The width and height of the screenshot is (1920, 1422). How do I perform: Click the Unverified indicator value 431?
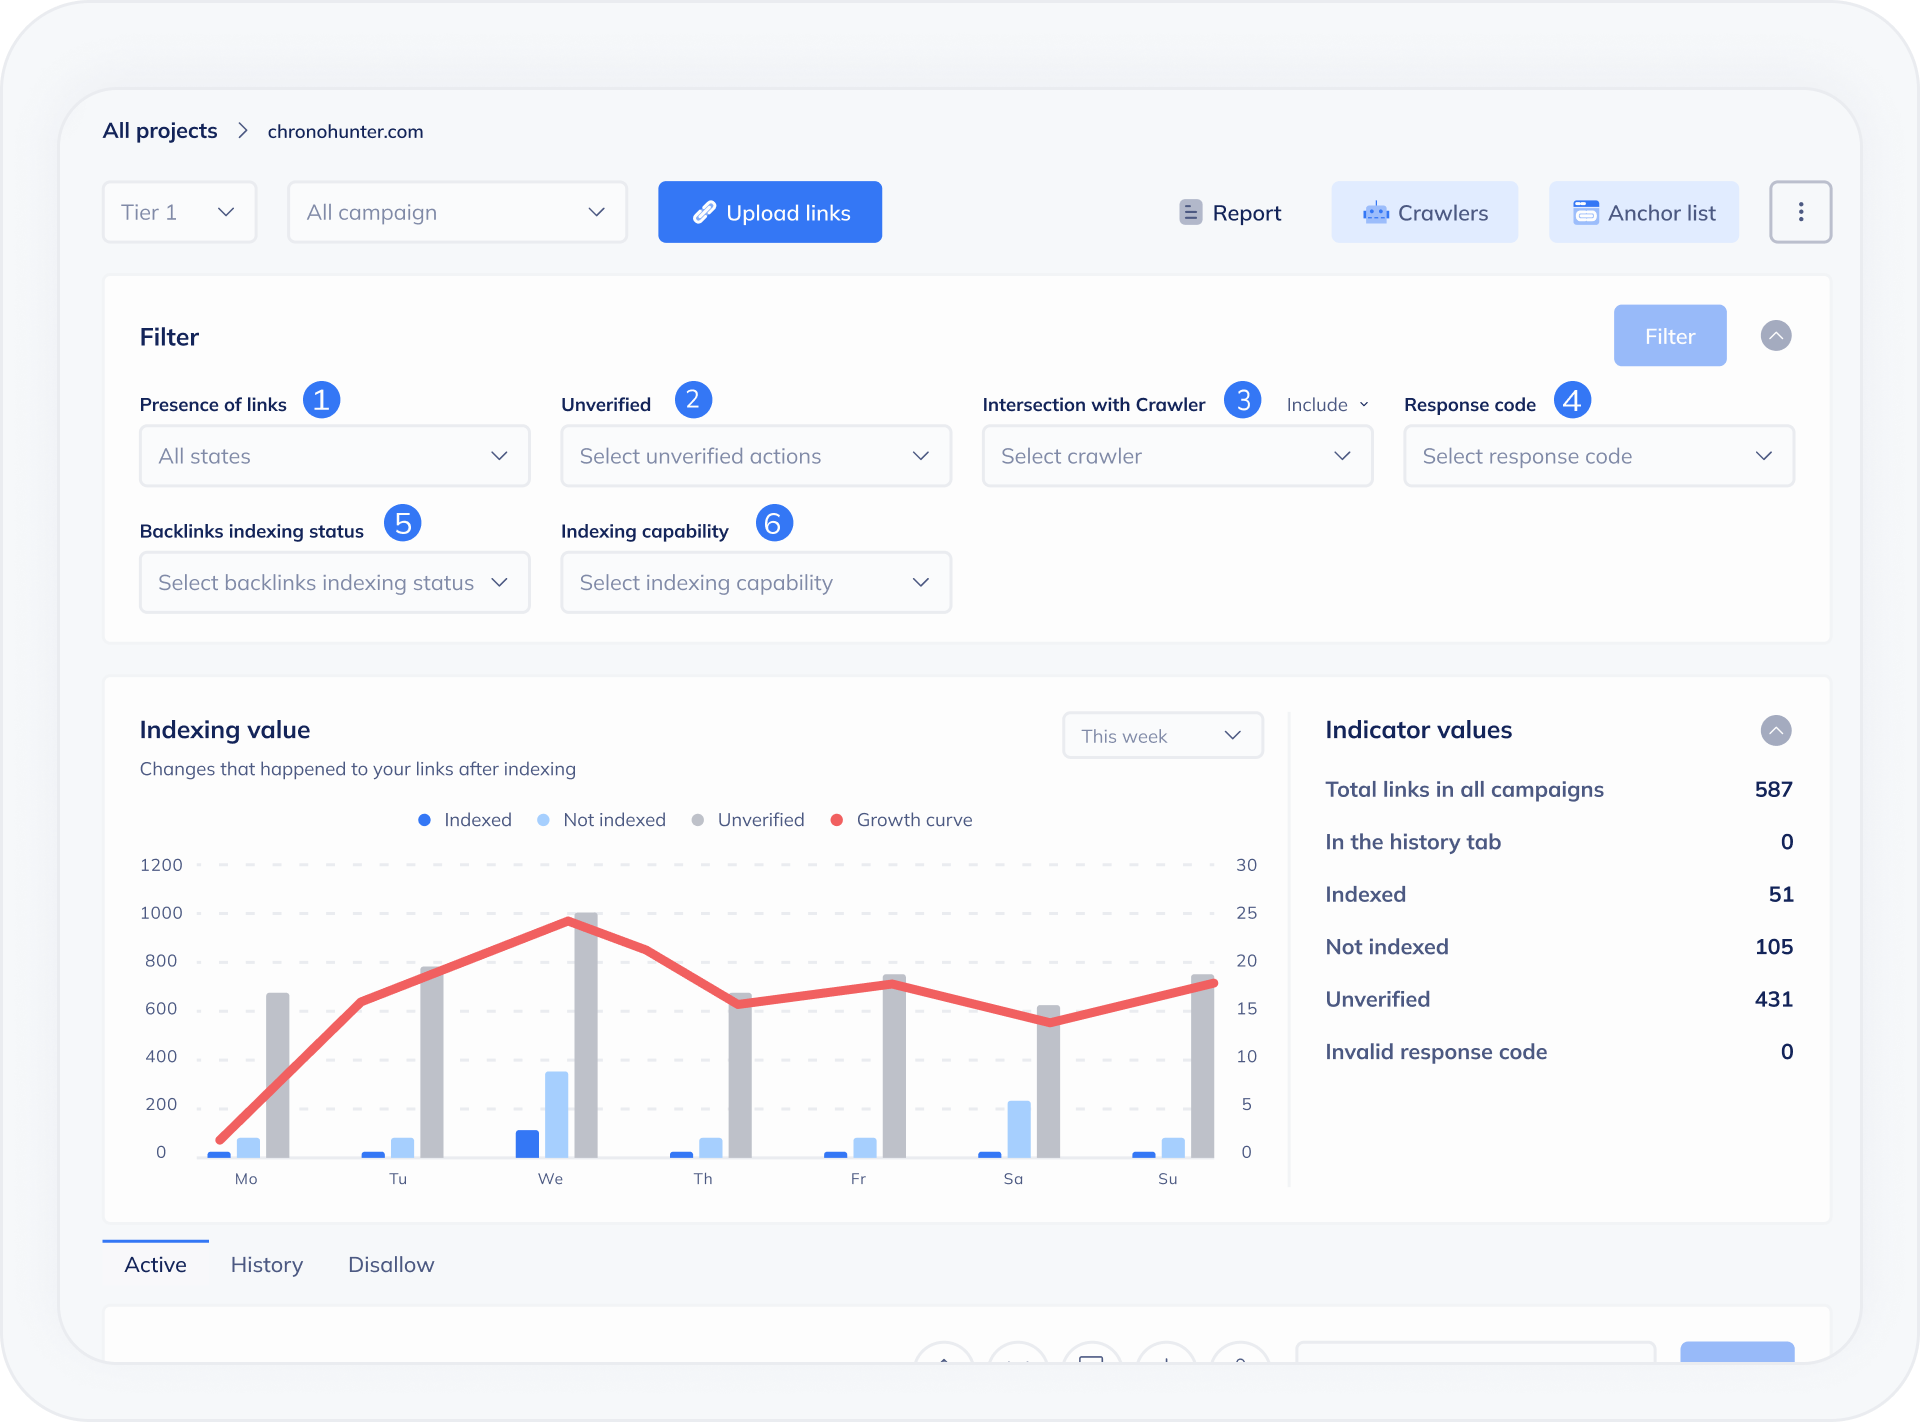click(1773, 1000)
